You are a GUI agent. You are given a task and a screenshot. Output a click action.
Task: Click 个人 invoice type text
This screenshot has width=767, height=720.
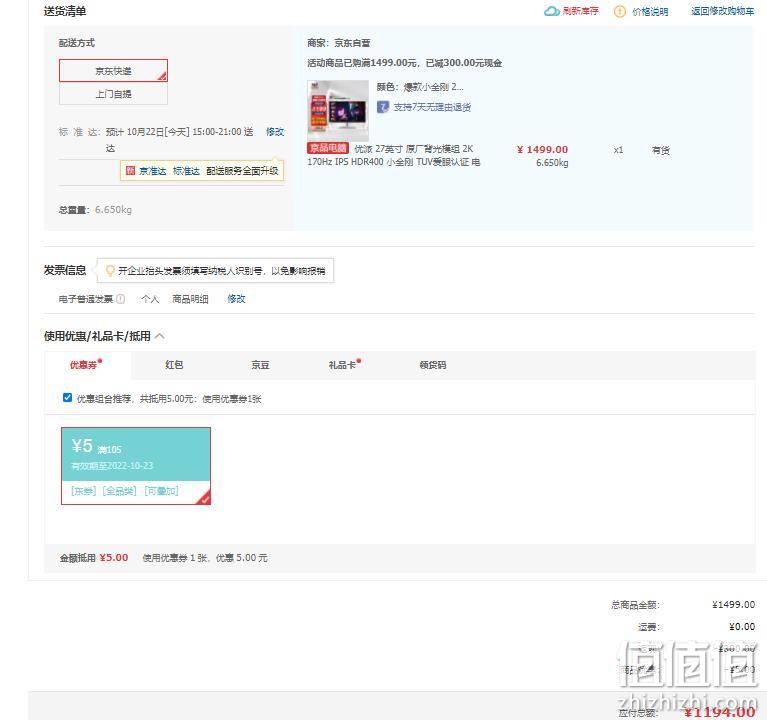150,299
